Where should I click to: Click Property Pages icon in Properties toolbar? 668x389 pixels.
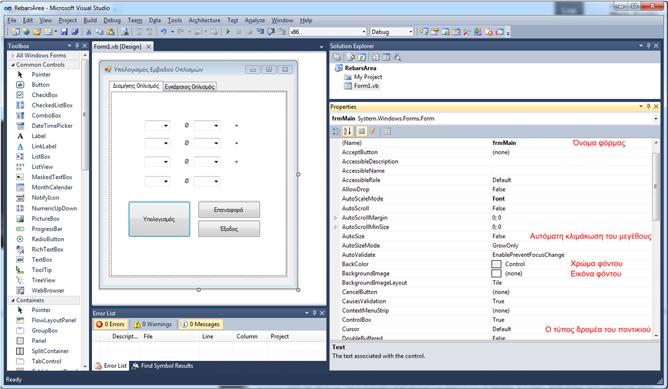[387, 131]
